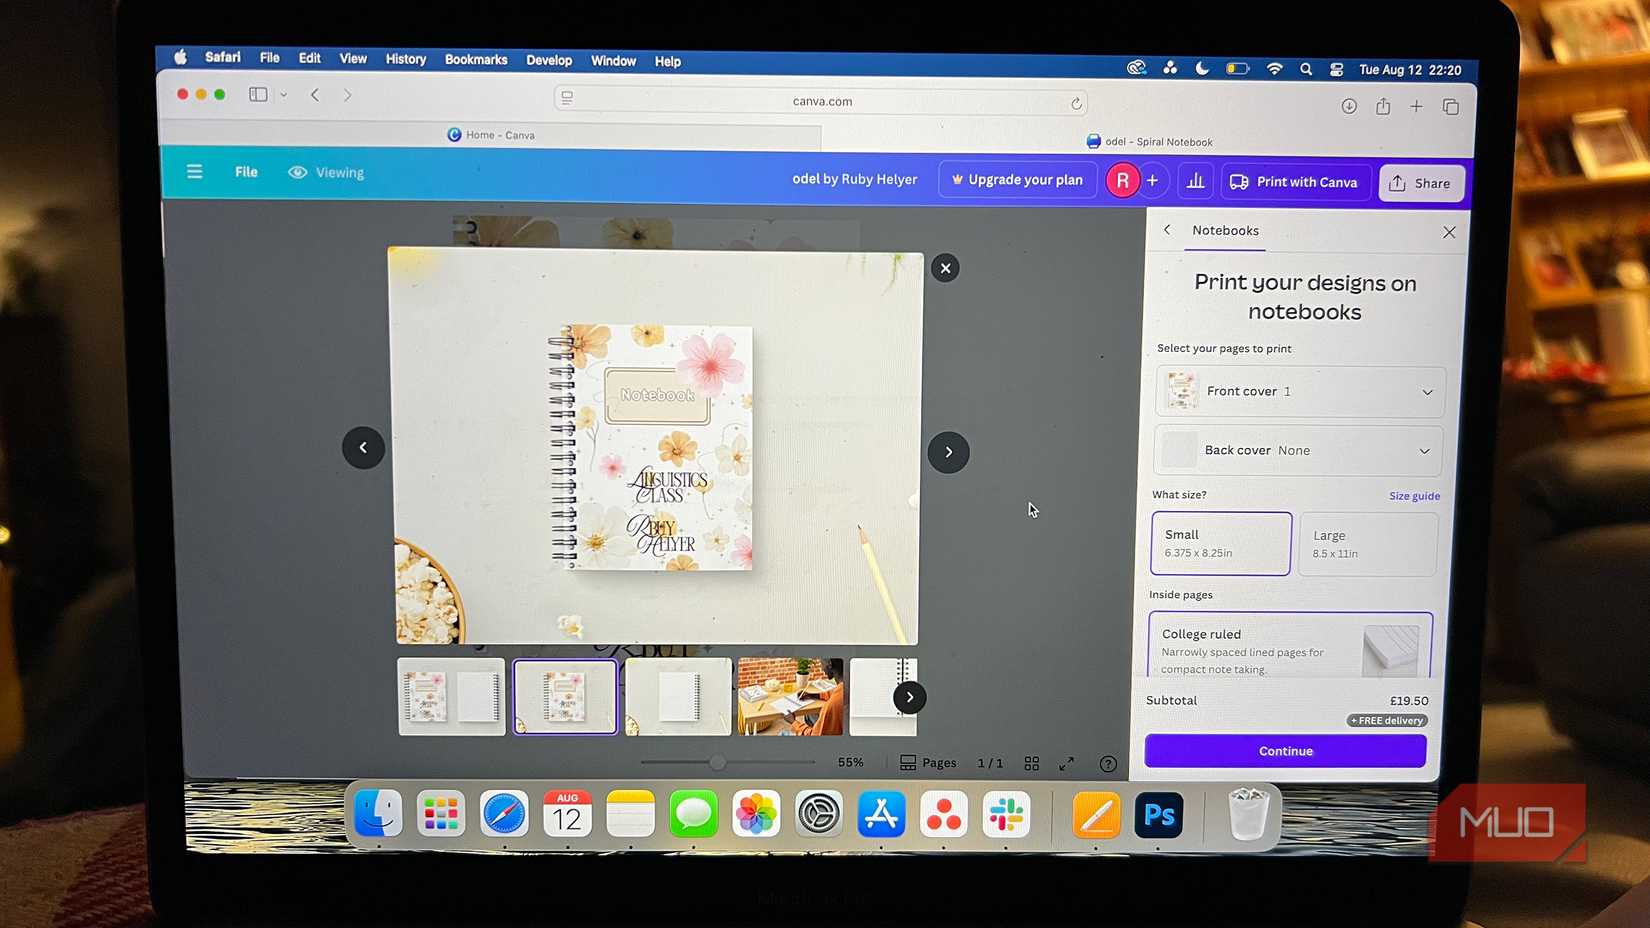Enter full-screen presentation with expand arrows icon
Image resolution: width=1650 pixels, height=928 pixels.
click(x=1066, y=762)
